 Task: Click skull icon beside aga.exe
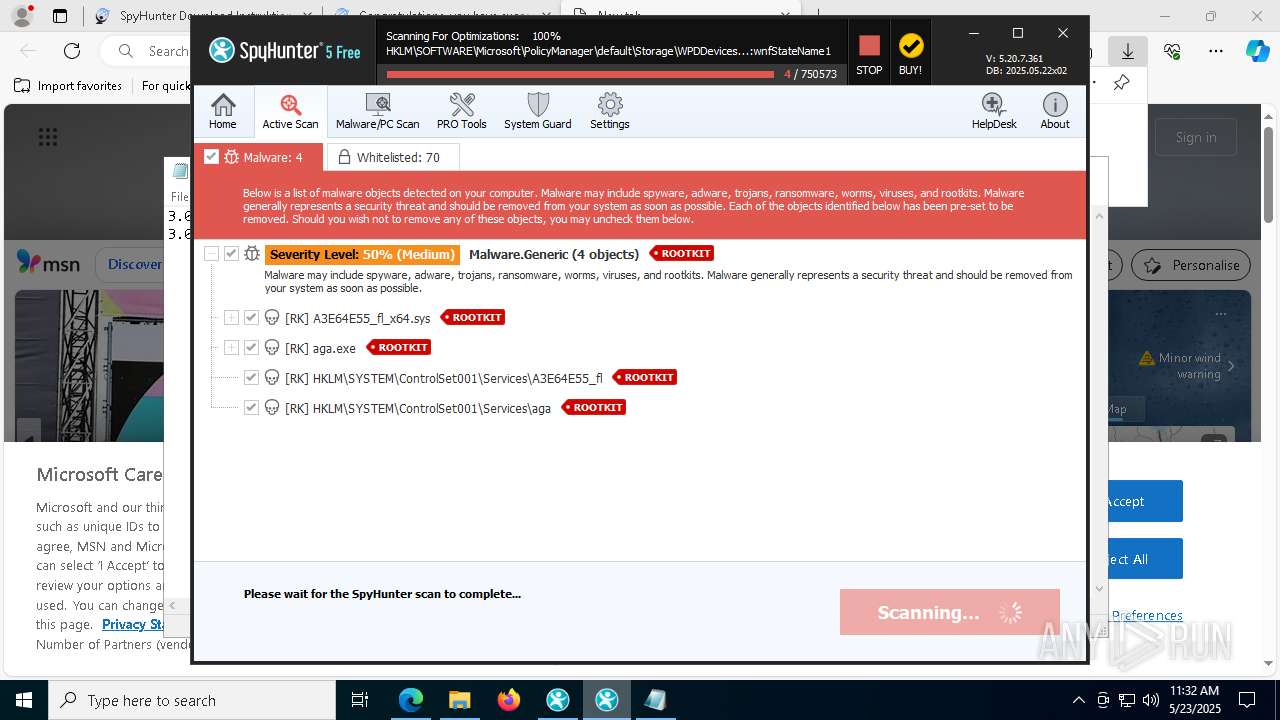272,348
